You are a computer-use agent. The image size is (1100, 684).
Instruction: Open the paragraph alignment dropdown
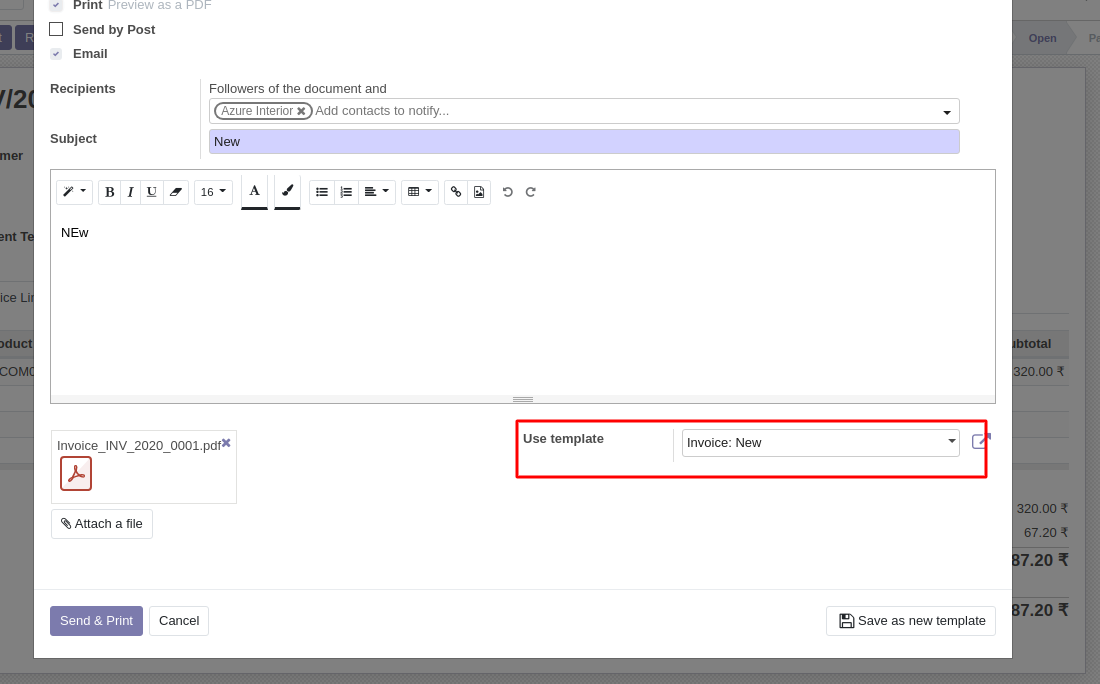377,192
